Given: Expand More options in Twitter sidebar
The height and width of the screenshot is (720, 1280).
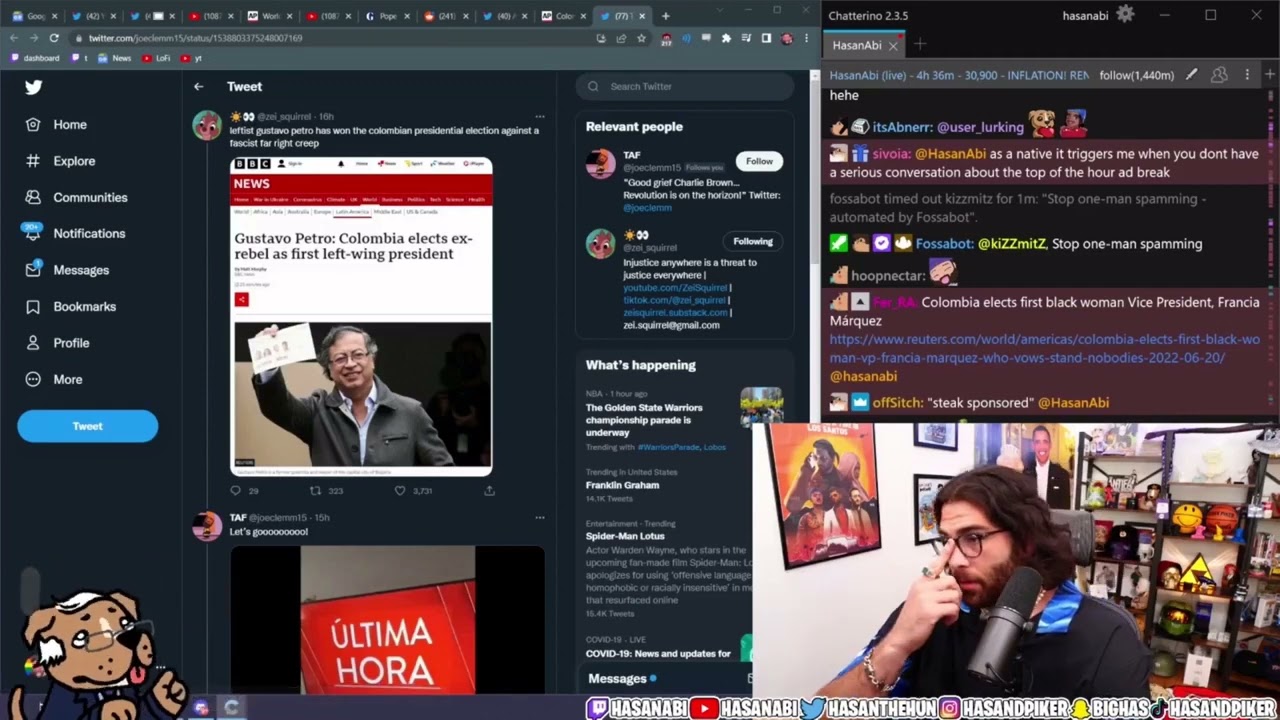Looking at the screenshot, I should pyautogui.click(x=54, y=379).
